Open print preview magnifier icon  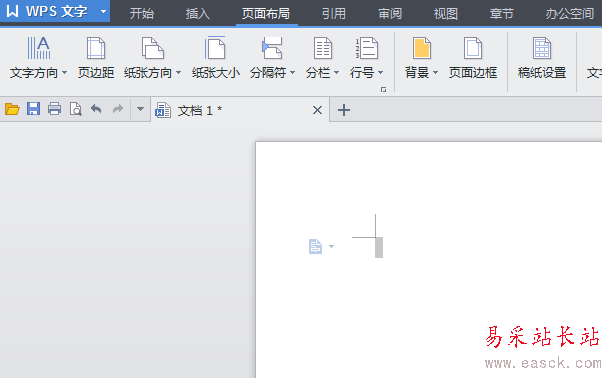tap(76, 109)
